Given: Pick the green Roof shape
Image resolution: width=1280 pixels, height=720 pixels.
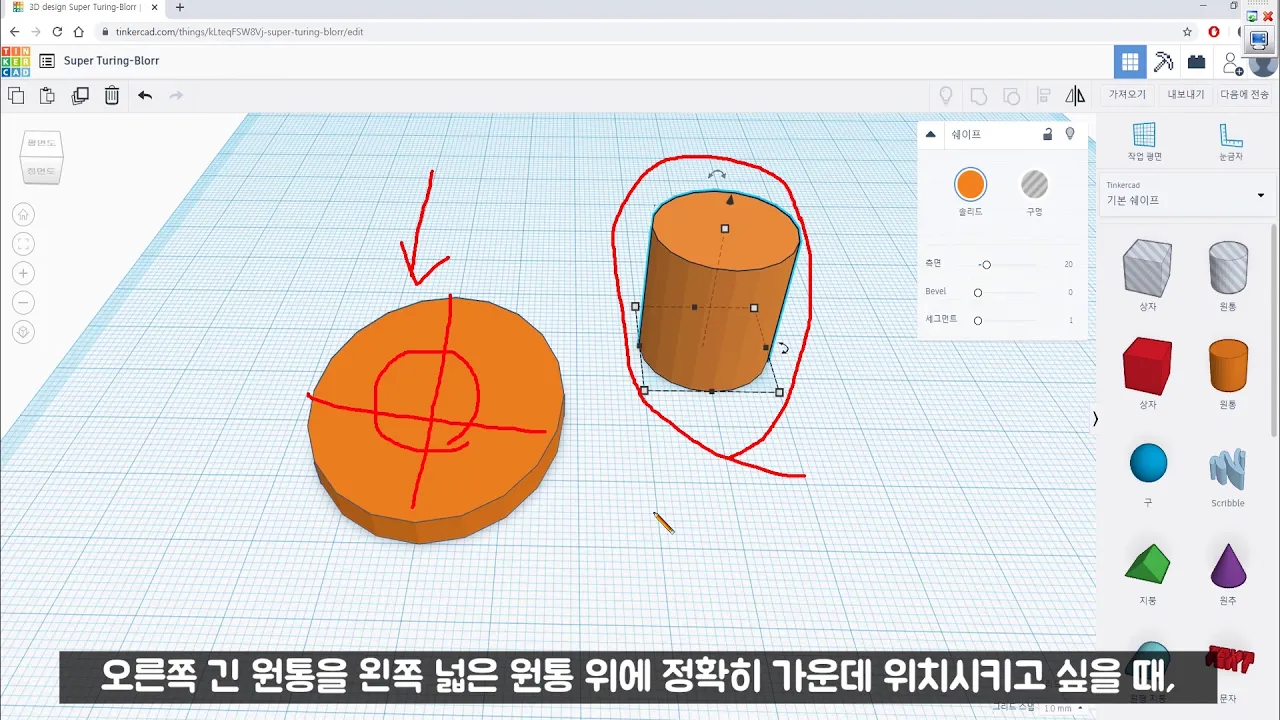Looking at the screenshot, I should click(x=1147, y=565).
